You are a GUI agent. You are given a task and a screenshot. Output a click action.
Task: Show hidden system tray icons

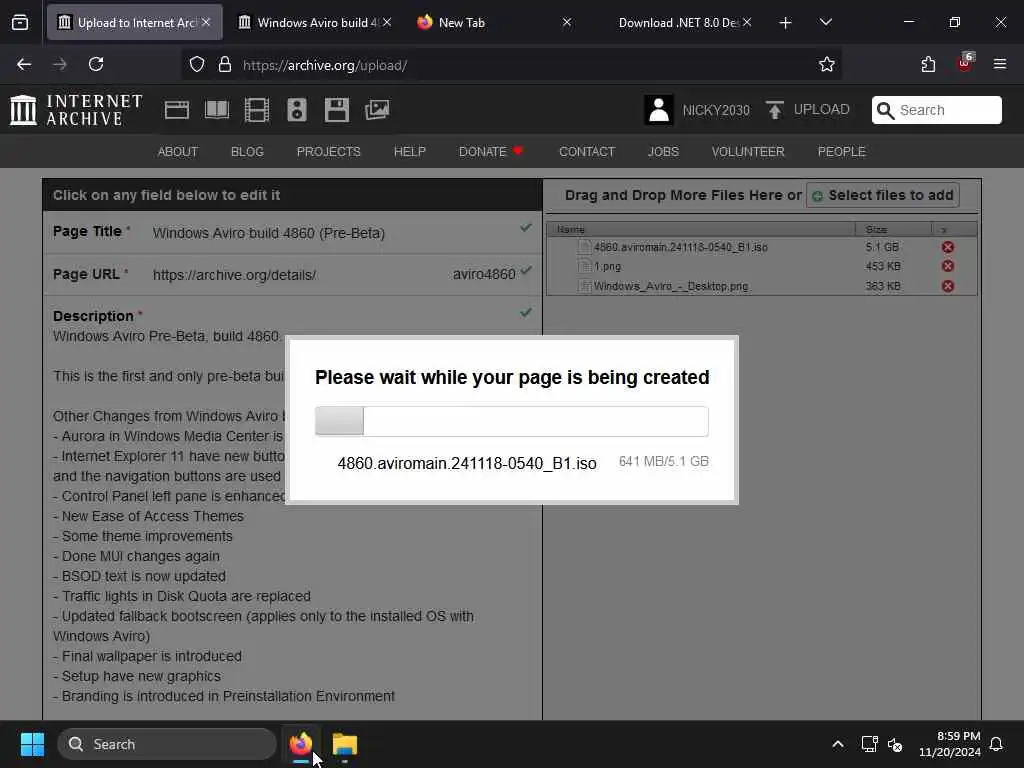tap(838, 744)
